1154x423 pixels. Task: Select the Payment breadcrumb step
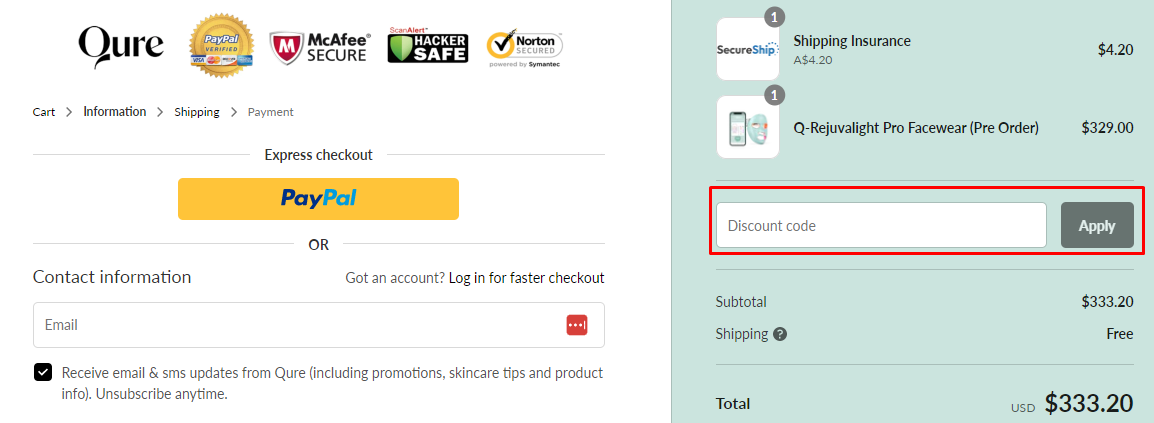click(x=270, y=112)
